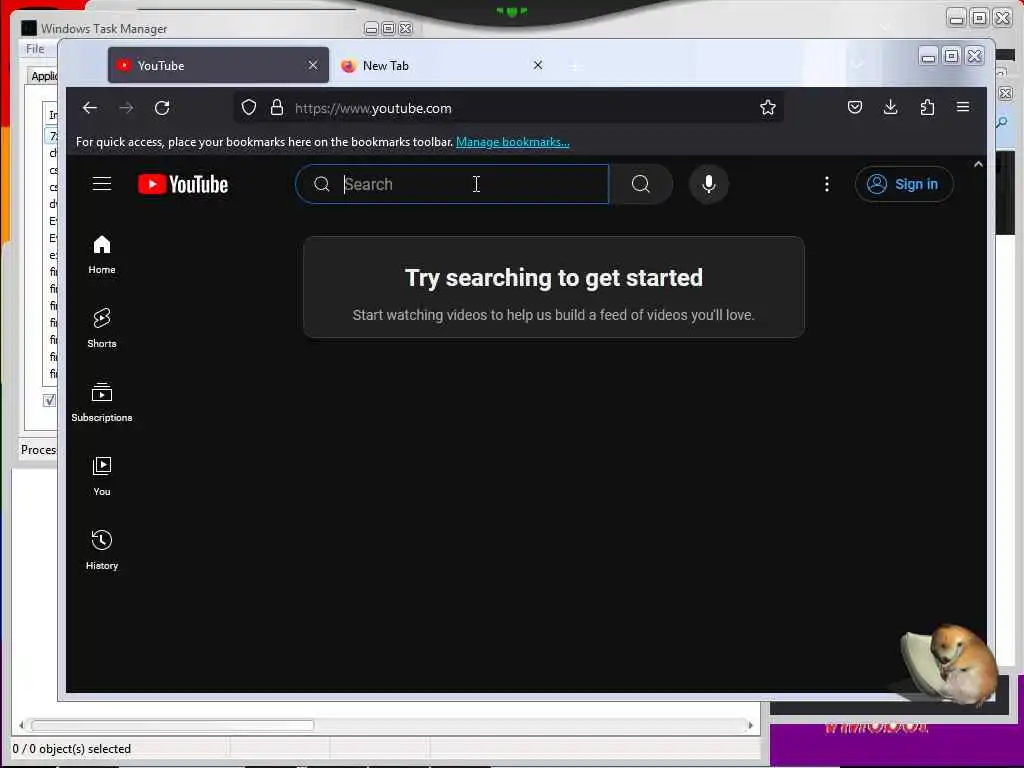Screen dimensions: 1024x768
Task: Minimize the Windows Task Manager window
Action: pyautogui.click(x=371, y=29)
